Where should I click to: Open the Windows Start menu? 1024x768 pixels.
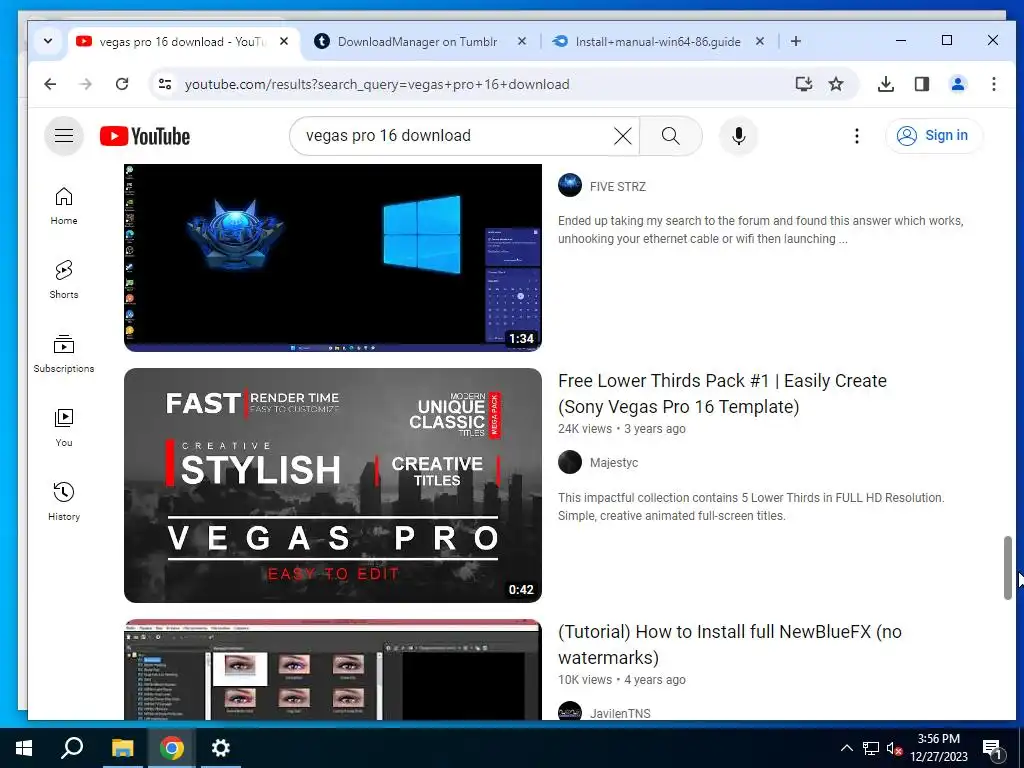[24, 748]
